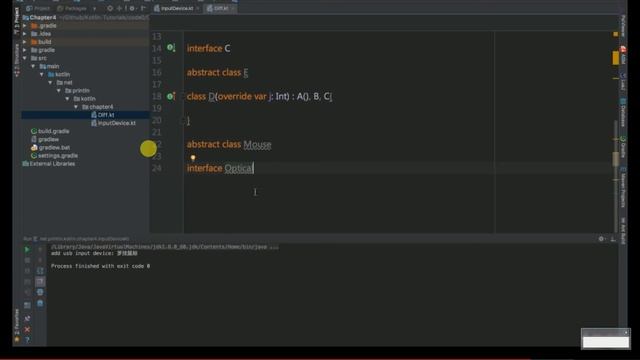Open Run panel help question mark icon
This screenshot has height=360, width=640.
(x=27, y=340)
